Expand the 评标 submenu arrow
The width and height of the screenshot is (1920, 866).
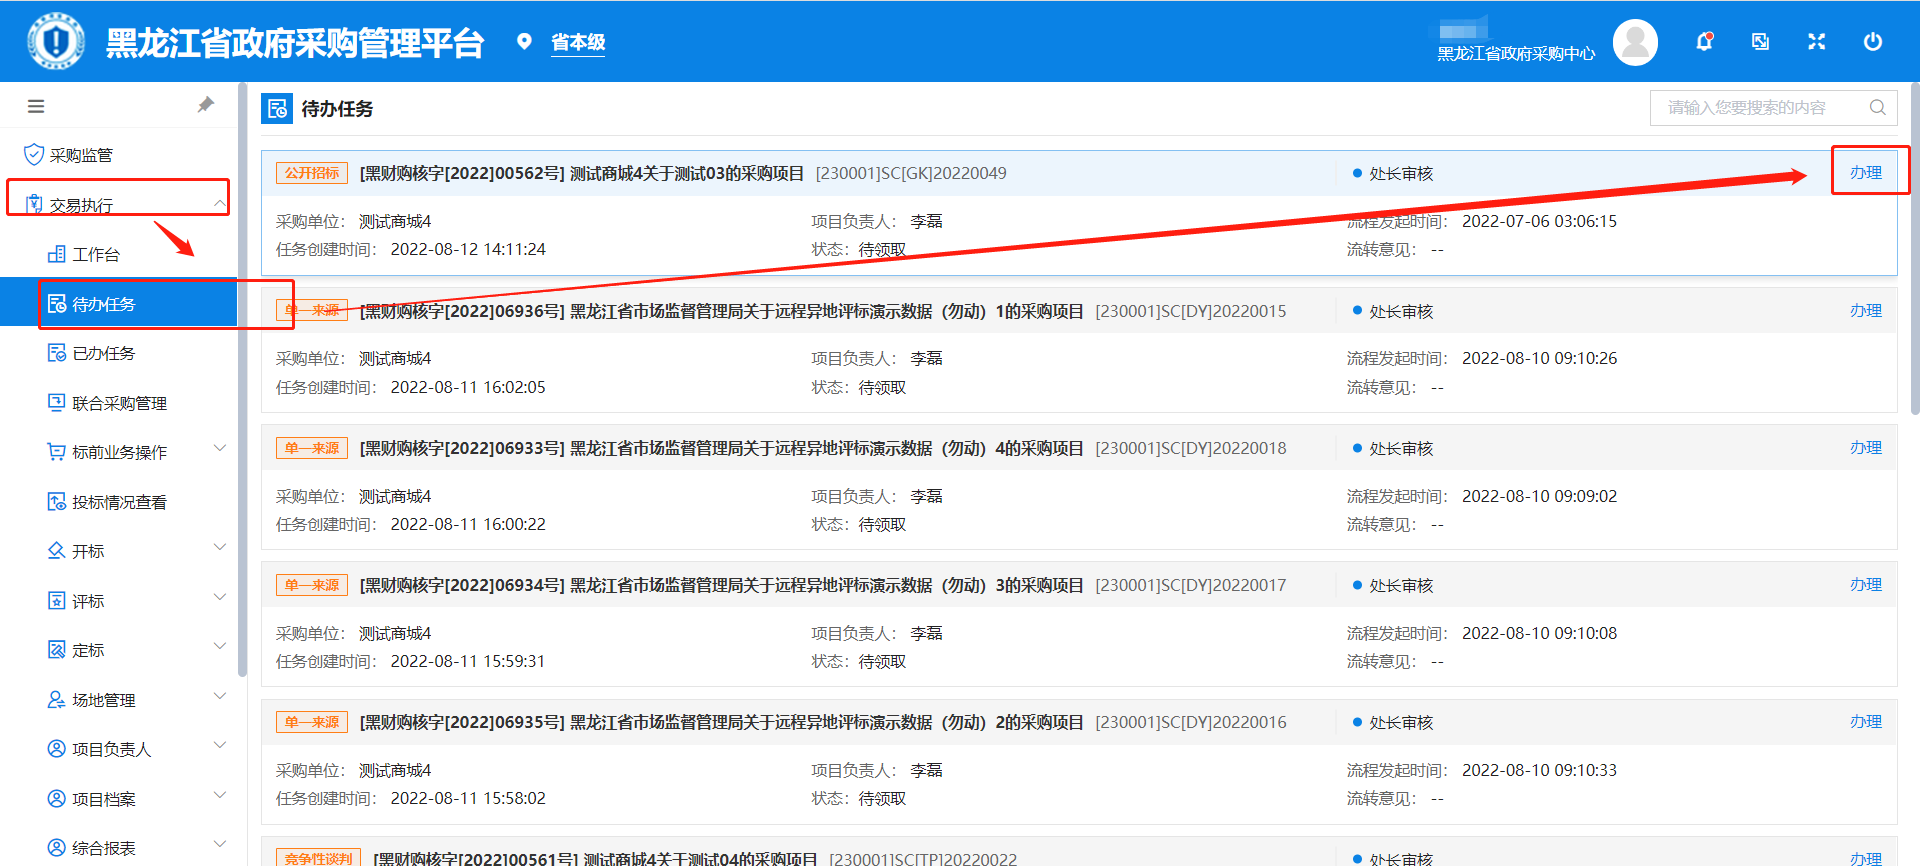tap(220, 597)
